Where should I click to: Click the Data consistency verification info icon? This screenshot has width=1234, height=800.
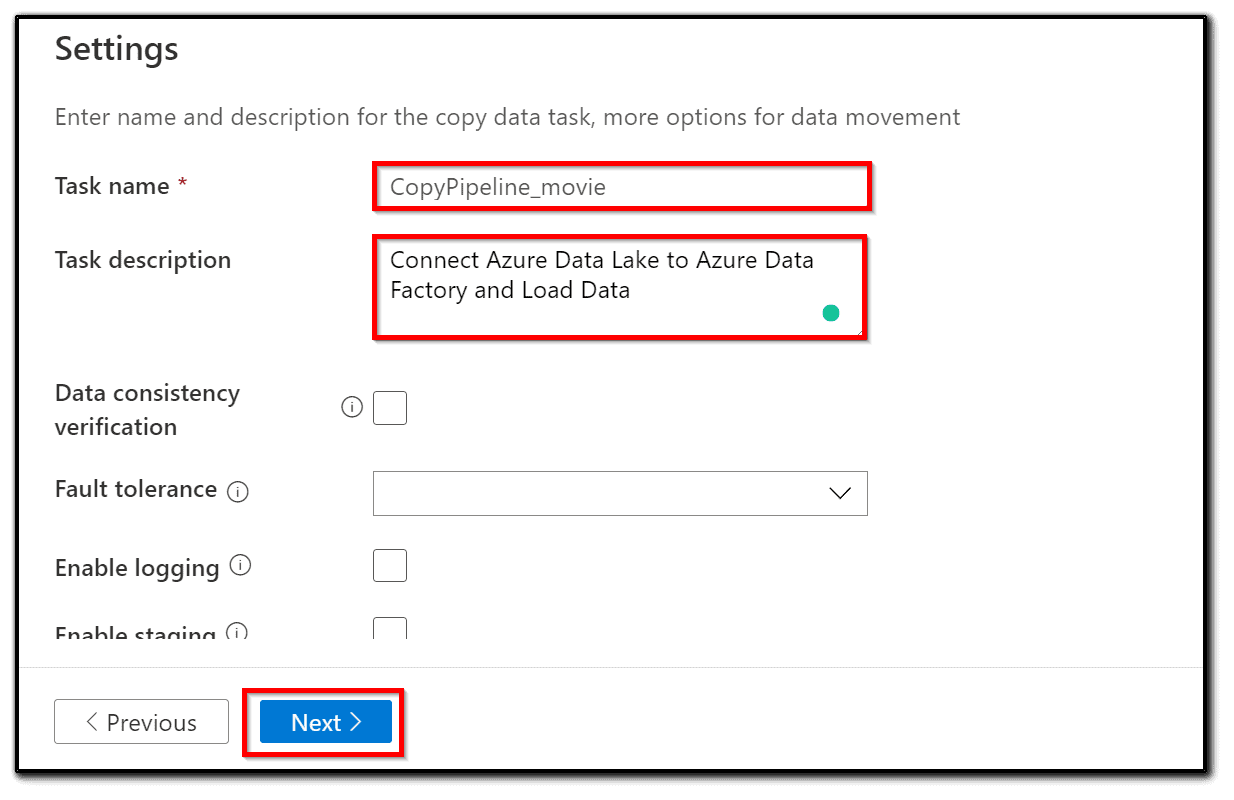(x=352, y=407)
